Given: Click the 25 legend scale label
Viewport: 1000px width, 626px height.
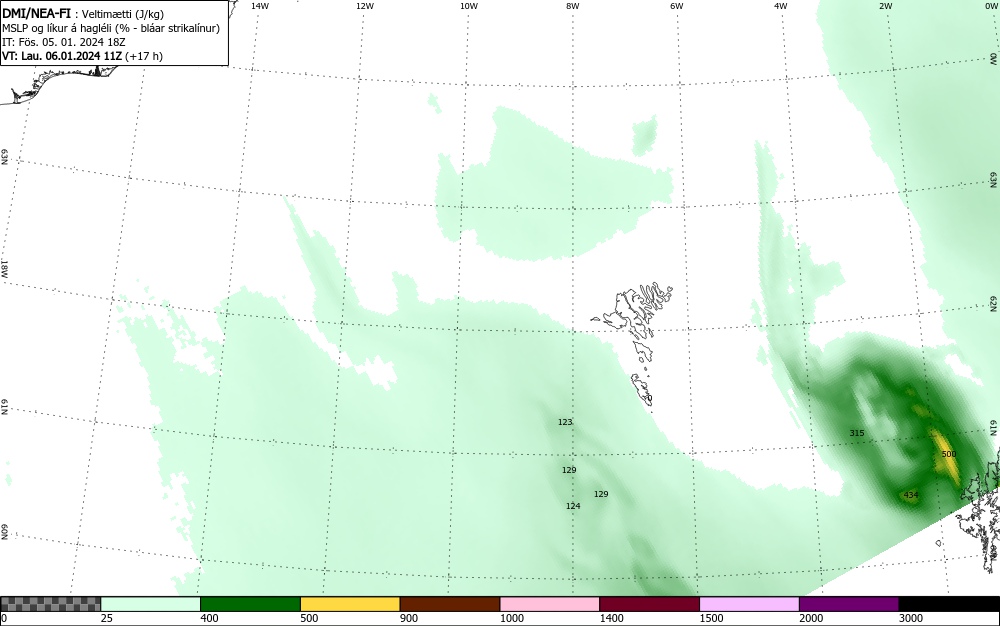Looking at the screenshot, I should tap(107, 618).
